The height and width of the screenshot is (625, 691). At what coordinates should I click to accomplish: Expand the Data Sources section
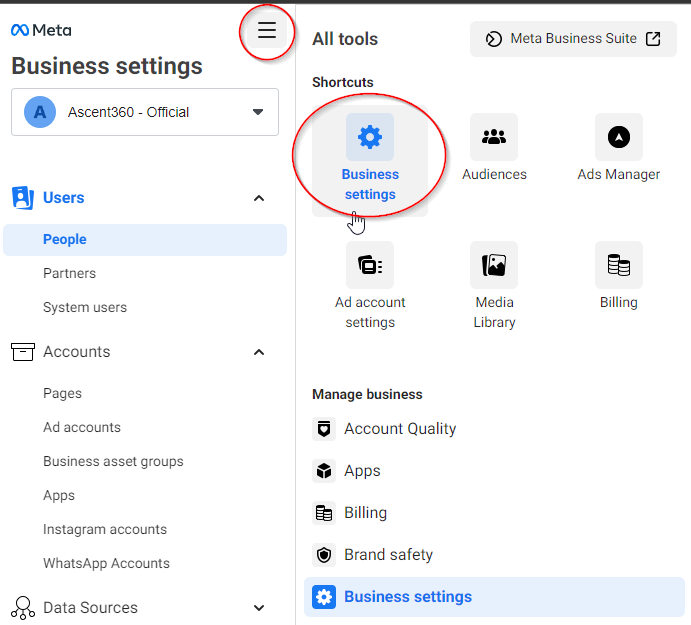pyautogui.click(x=259, y=608)
